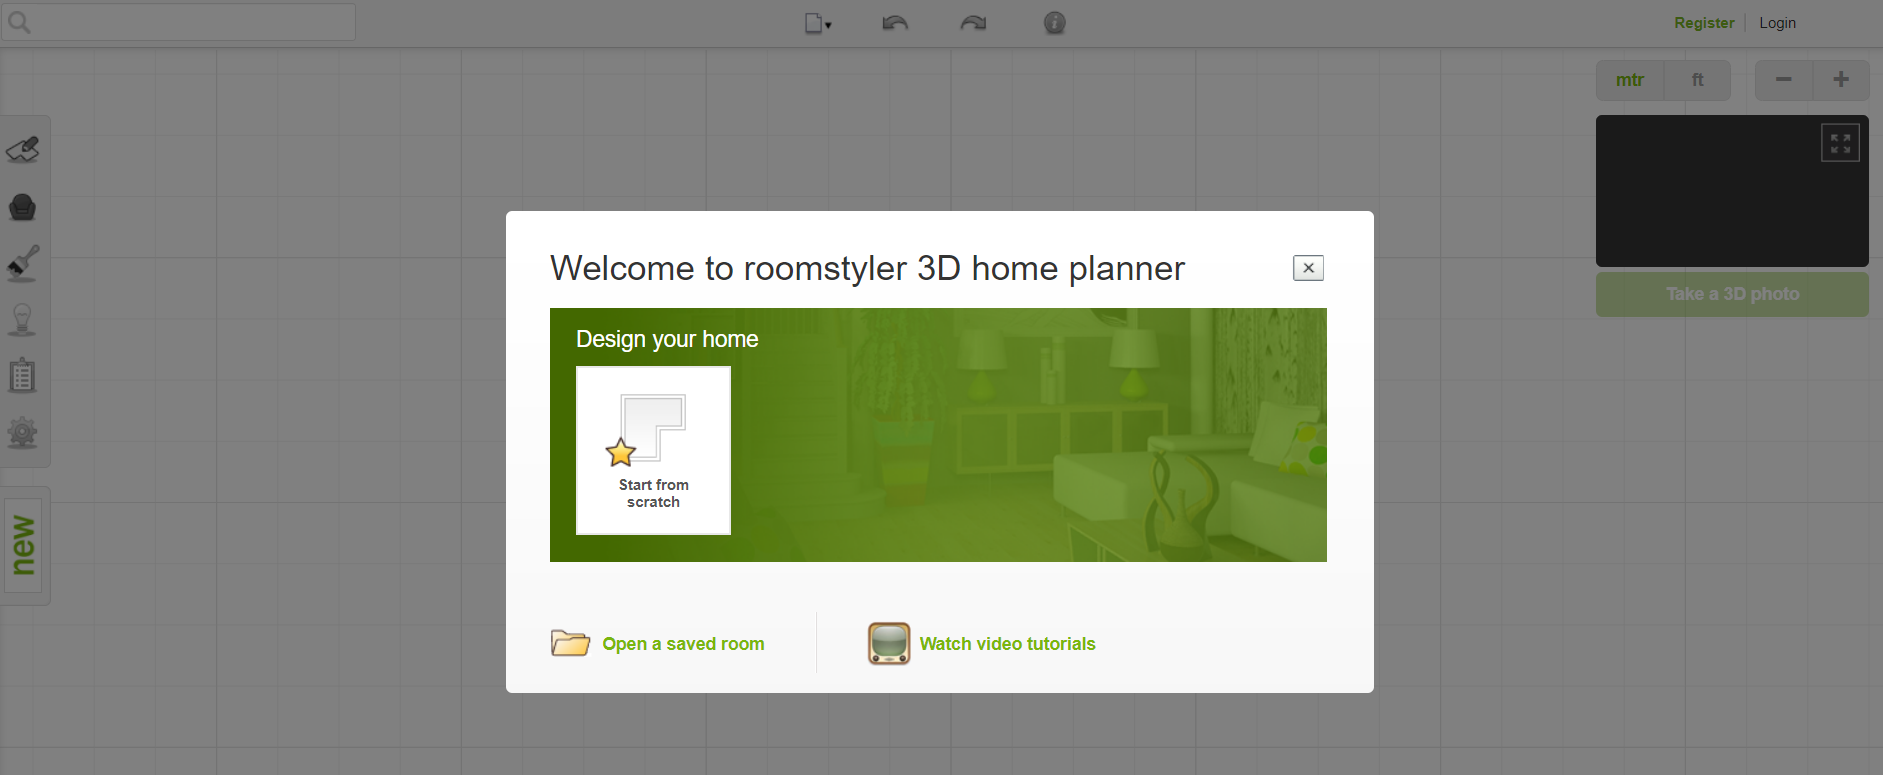Switch units to ft
This screenshot has width=1883, height=775.
[x=1697, y=80]
